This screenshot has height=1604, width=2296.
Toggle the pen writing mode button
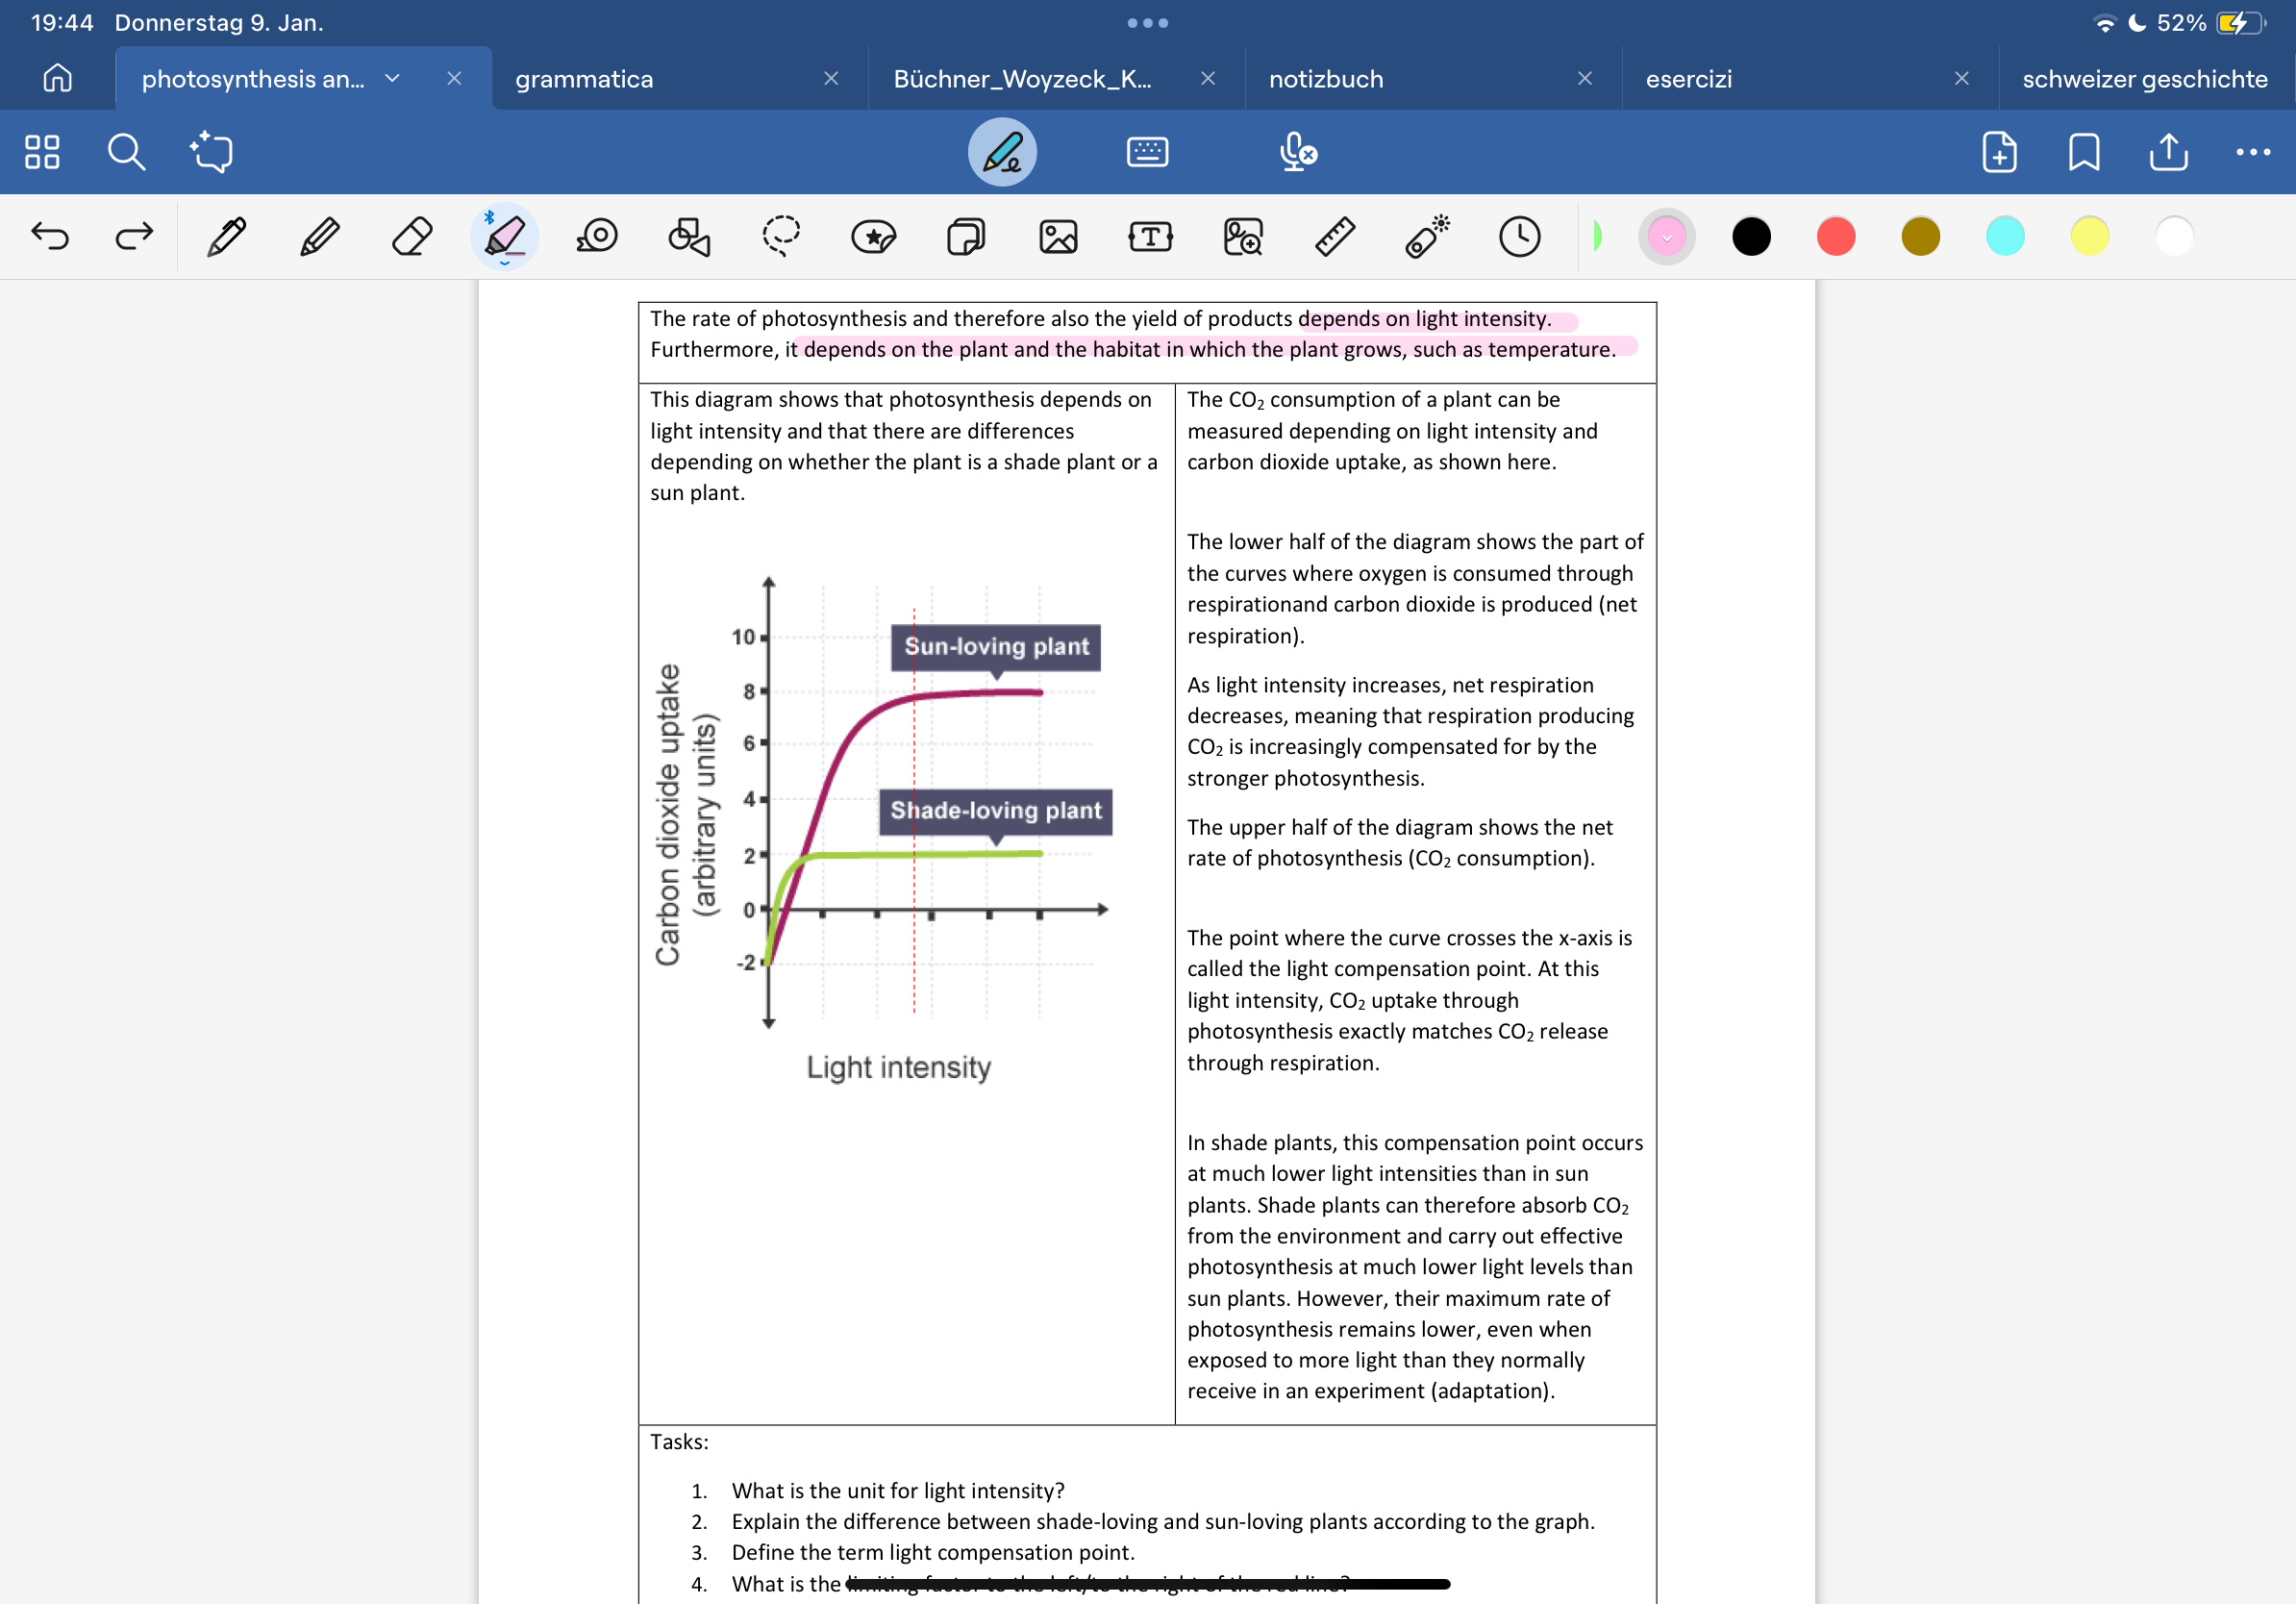click(x=1002, y=152)
